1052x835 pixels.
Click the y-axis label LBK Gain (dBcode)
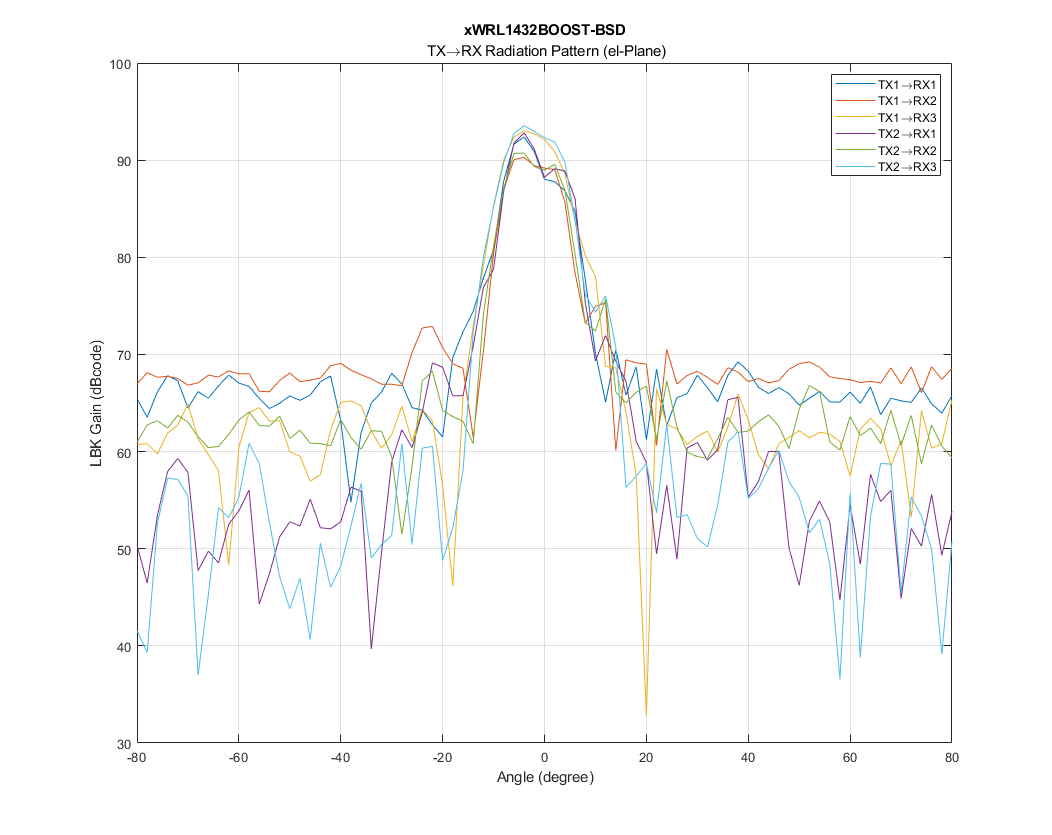pos(97,404)
